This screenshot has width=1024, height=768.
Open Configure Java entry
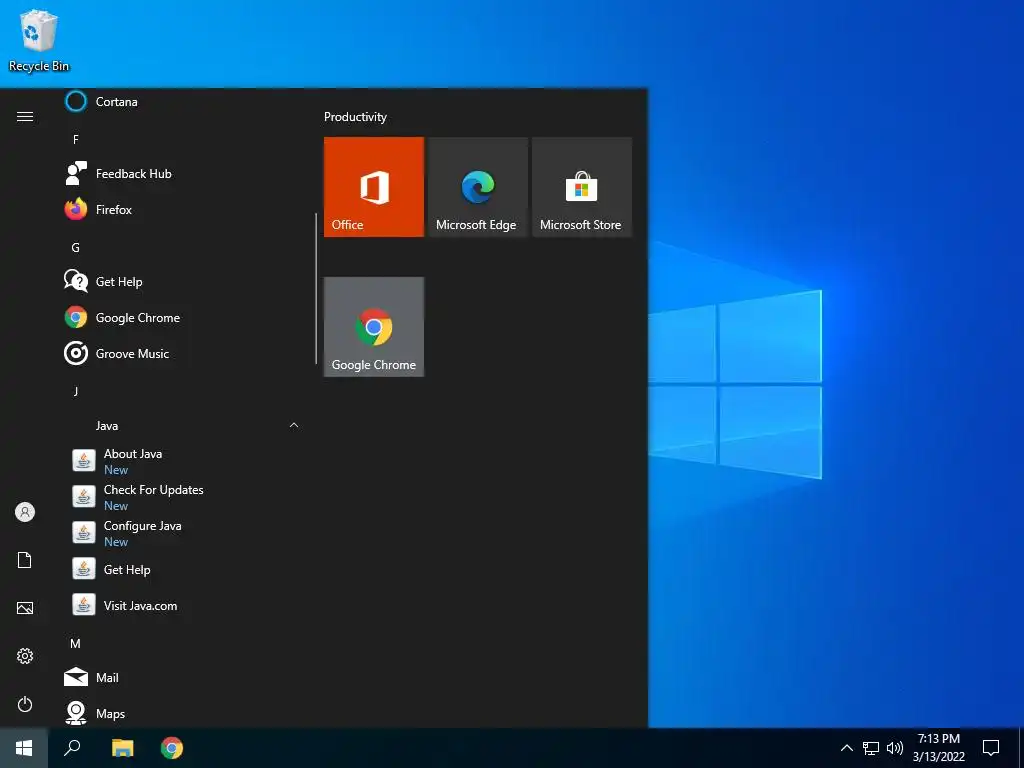tap(183, 533)
